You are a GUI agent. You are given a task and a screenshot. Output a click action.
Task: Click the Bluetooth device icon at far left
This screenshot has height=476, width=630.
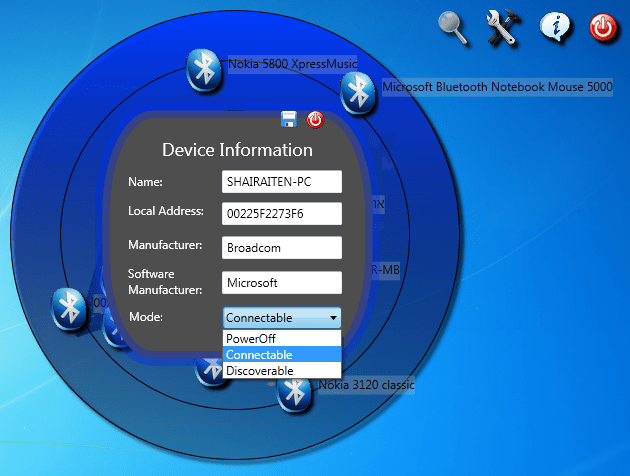click(69, 308)
